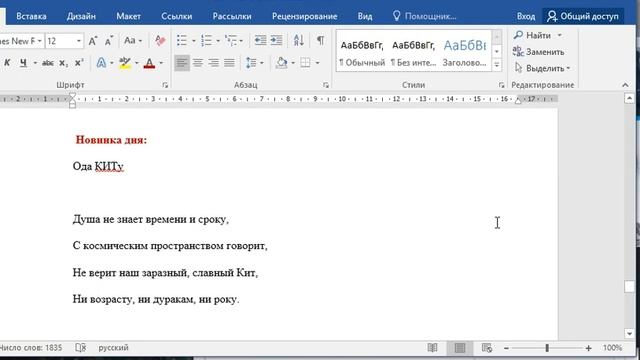
Task: Open the line spacing options
Action: click(251, 63)
